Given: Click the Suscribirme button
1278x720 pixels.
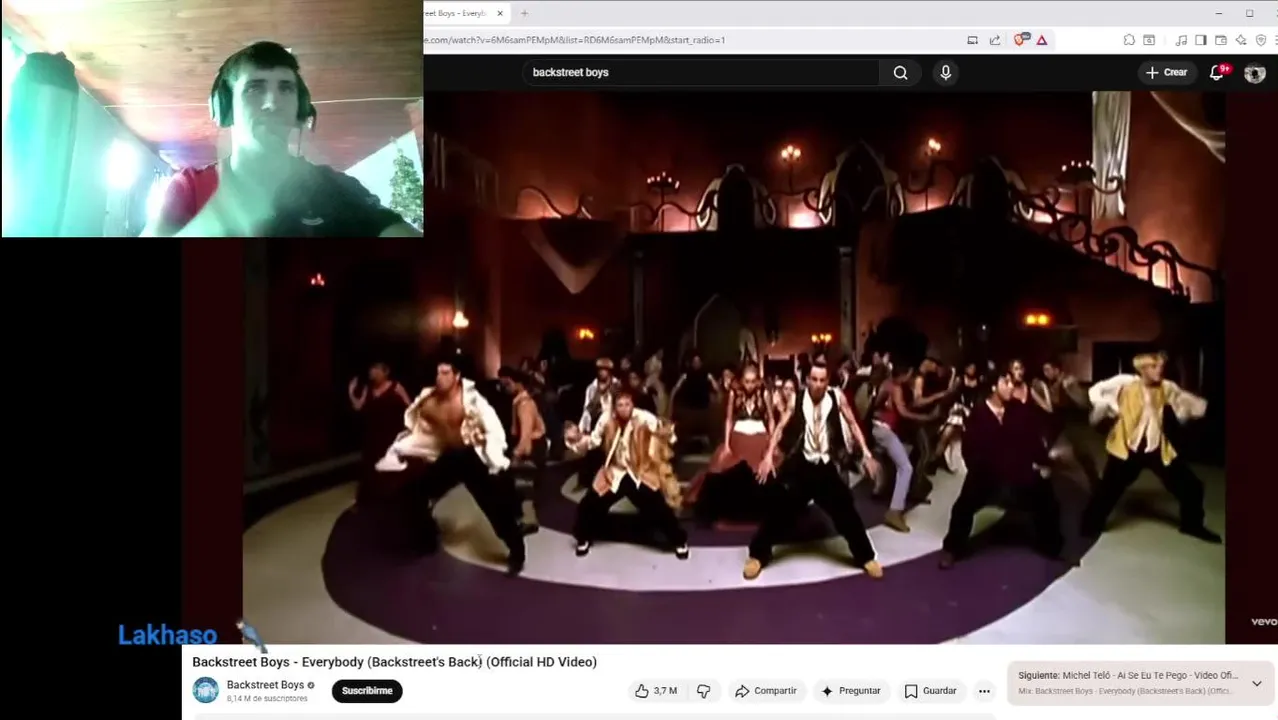Looking at the screenshot, I should point(367,691).
